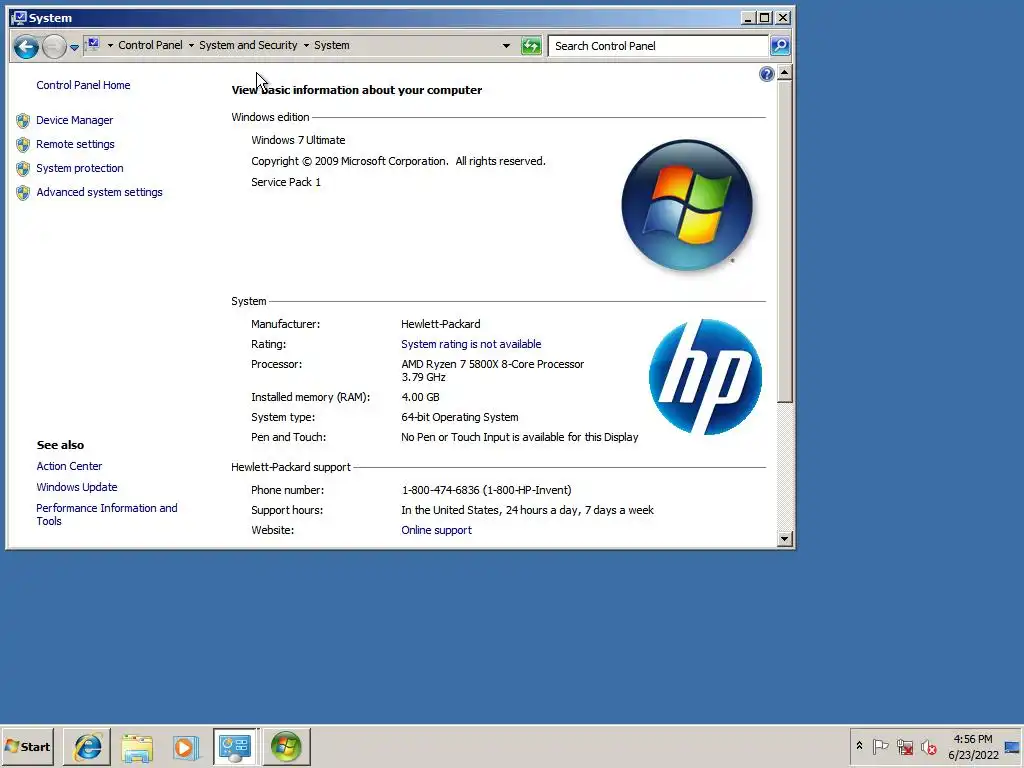Viewport: 1024px width, 768px height.
Task: Select System in the address breadcrumb
Action: (332, 45)
